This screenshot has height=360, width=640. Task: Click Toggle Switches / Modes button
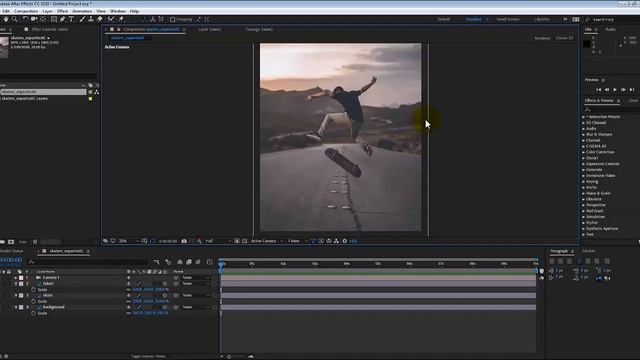click(148, 356)
